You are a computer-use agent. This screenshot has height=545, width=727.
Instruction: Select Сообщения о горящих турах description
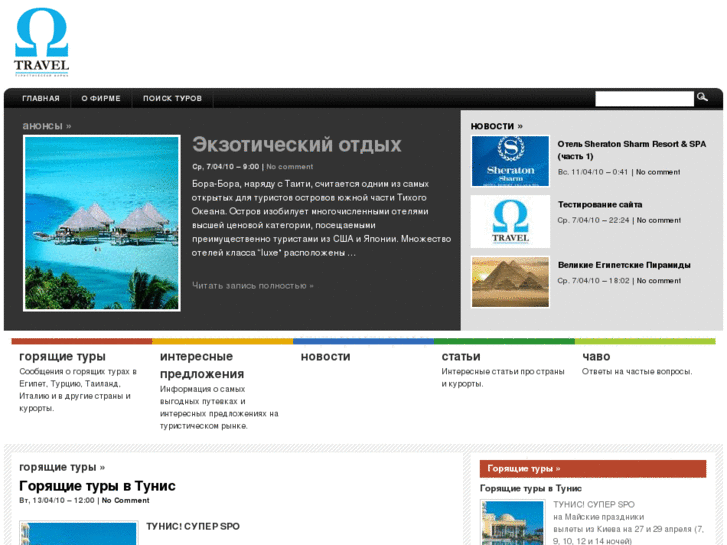pyautogui.click(x=78, y=390)
